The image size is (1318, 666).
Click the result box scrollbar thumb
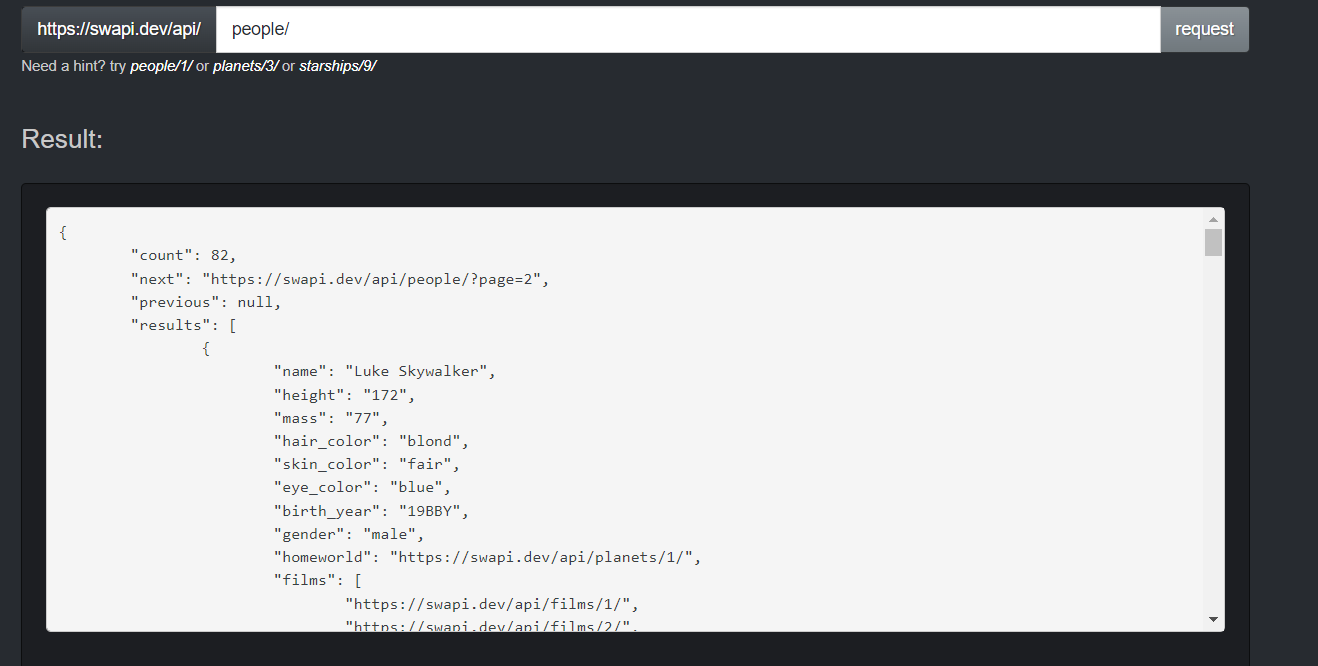[1213, 242]
